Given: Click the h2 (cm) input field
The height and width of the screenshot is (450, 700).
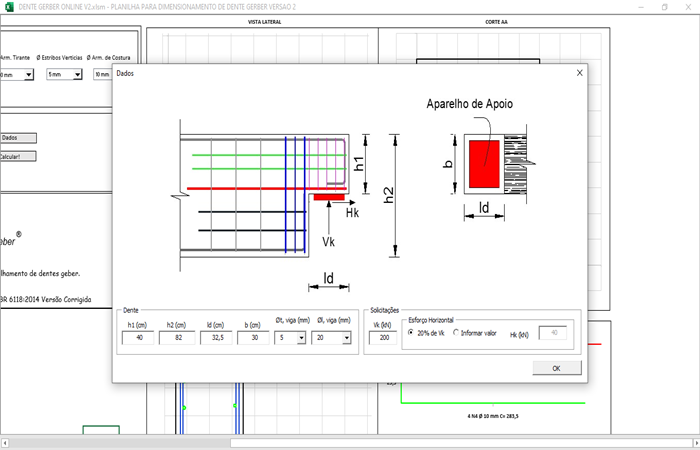Looking at the screenshot, I should [176, 338].
